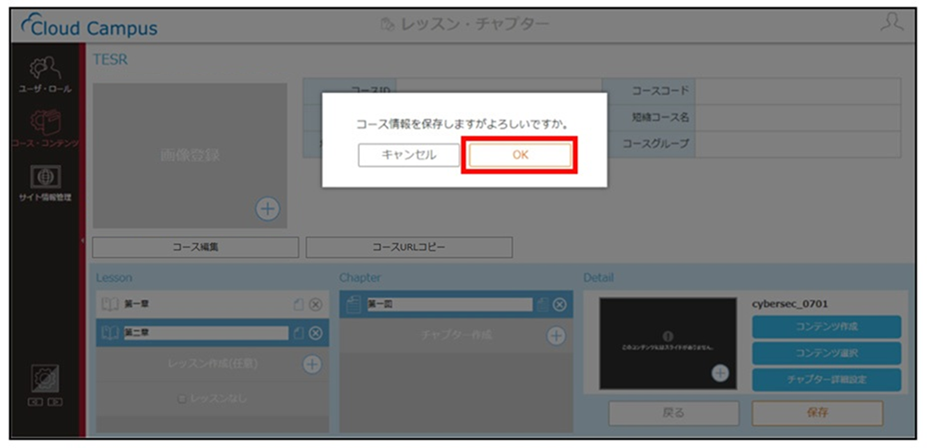Click the コンテンツ作成 button
Image resolution: width=927 pixels, height=448 pixels.
coord(826,326)
